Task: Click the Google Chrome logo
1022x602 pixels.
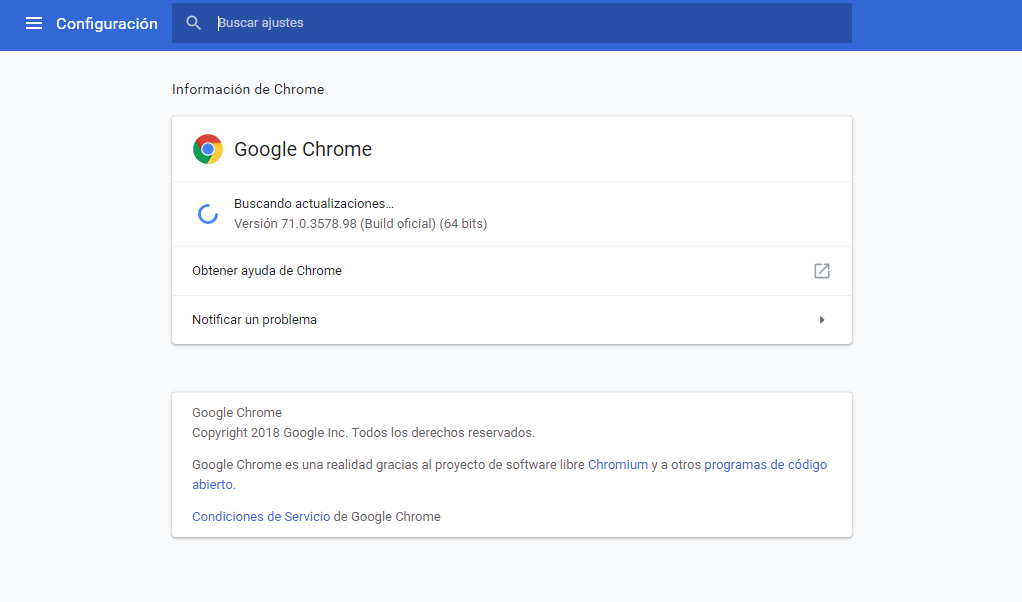Action: tap(208, 149)
